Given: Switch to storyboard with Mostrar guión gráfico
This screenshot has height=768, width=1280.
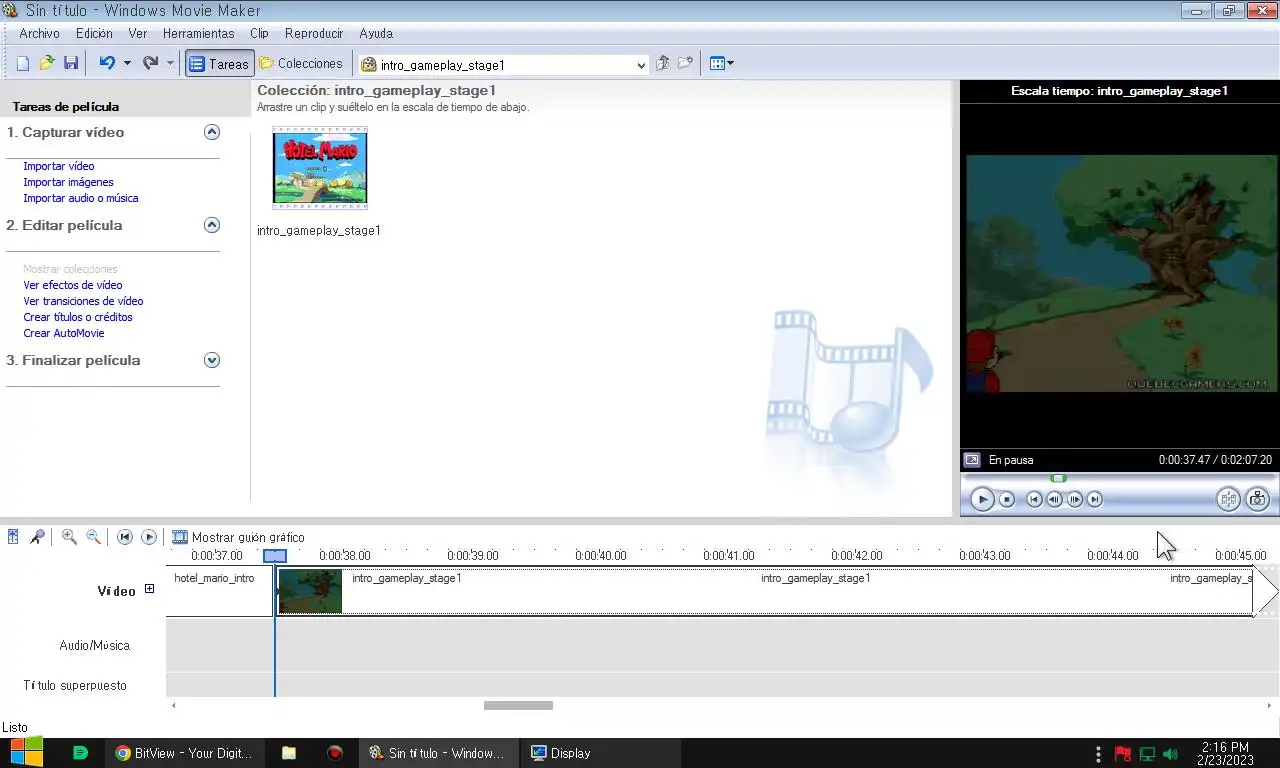Looking at the screenshot, I should 238,537.
